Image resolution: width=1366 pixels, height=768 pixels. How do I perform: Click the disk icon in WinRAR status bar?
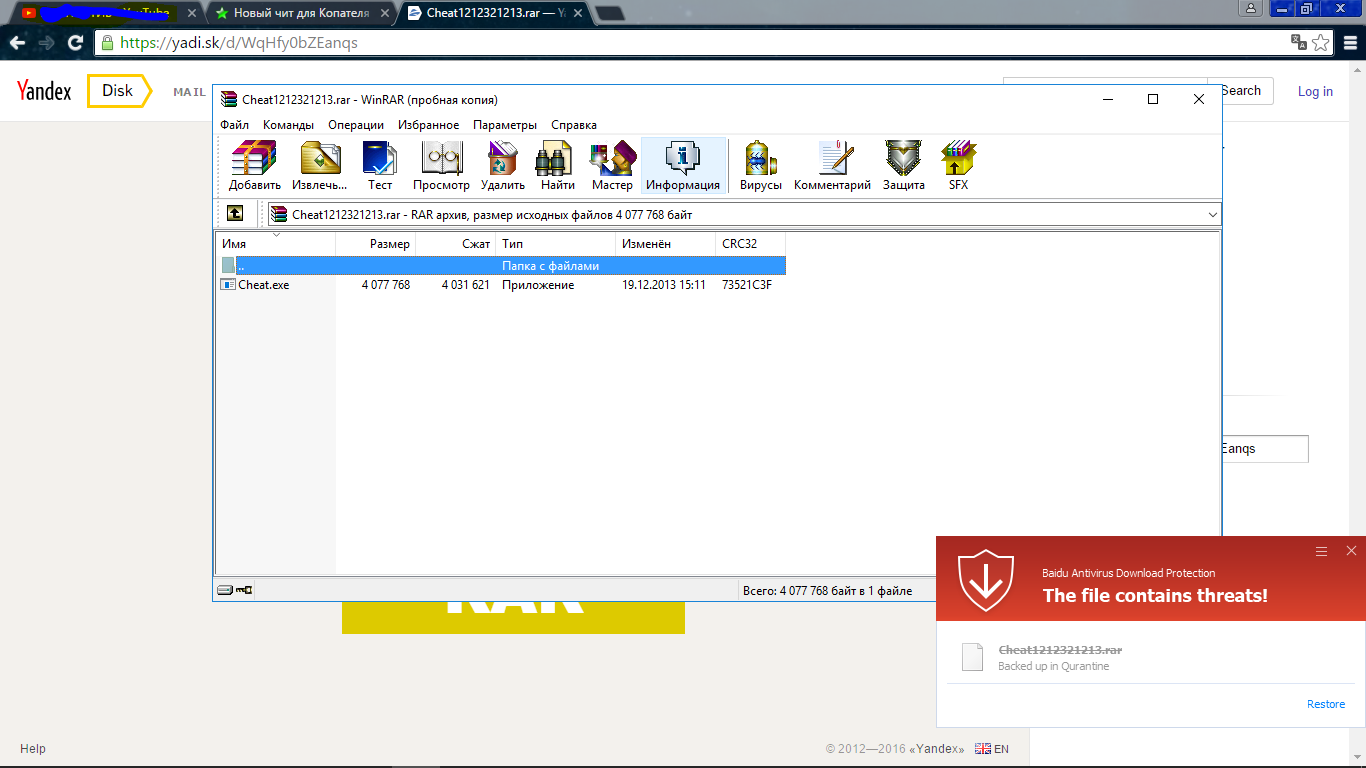point(225,590)
